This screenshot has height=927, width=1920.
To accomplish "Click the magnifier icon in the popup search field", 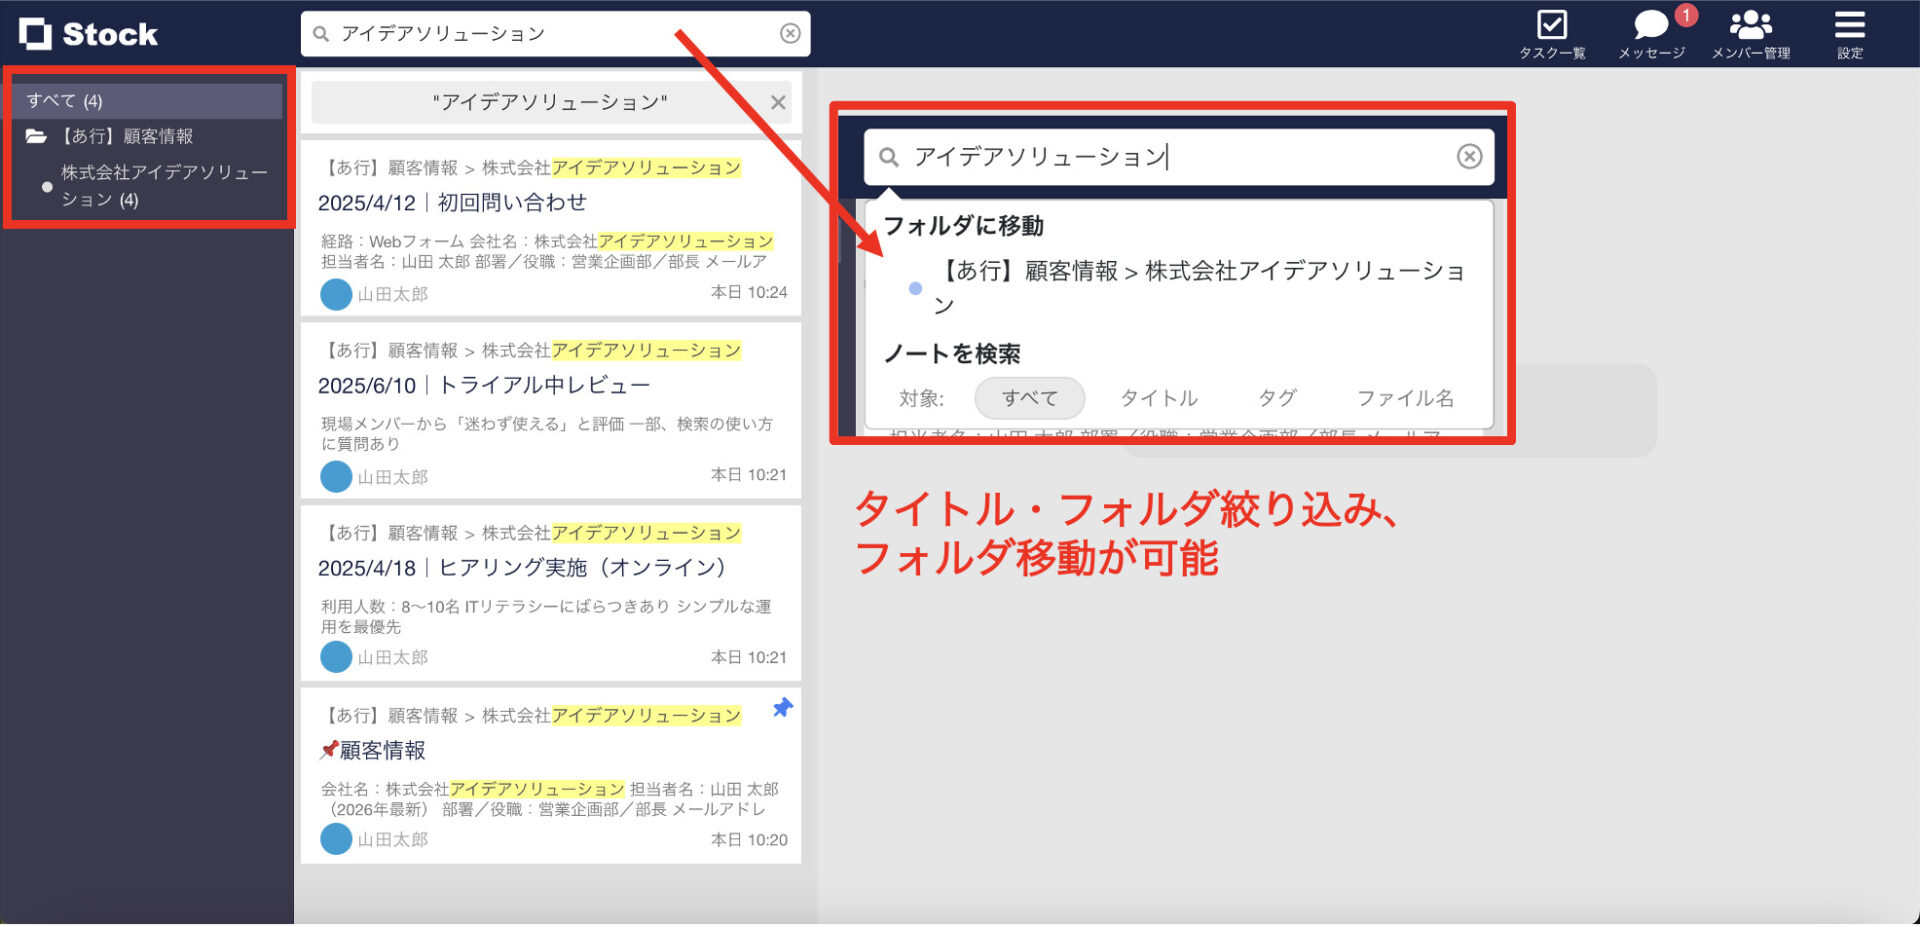I will tap(890, 157).
